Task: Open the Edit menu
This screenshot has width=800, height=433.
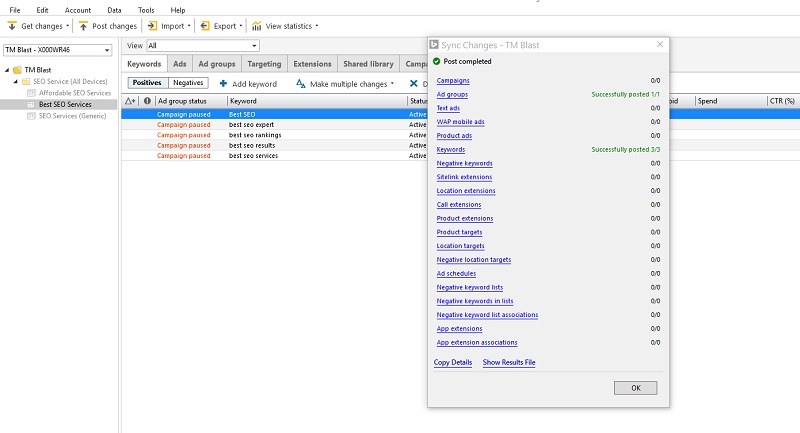Action: (x=42, y=10)
